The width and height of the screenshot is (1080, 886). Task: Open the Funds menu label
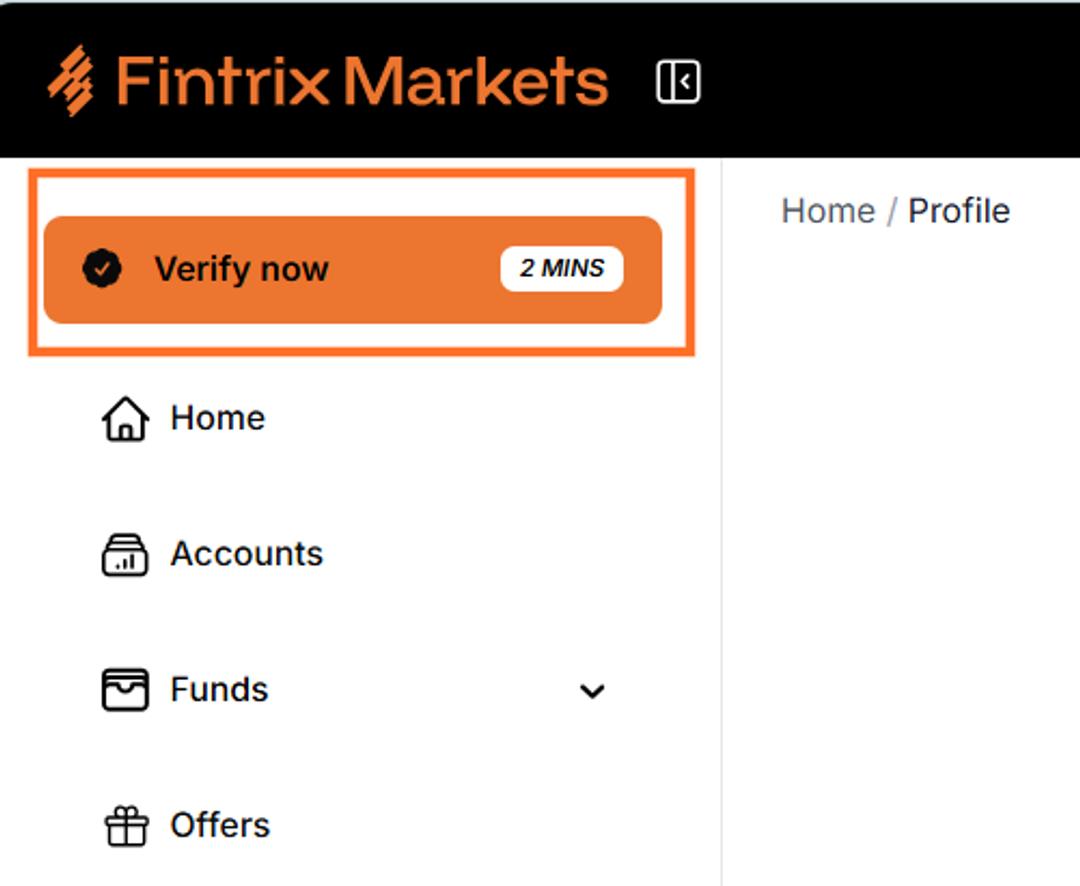click(219, 690)
